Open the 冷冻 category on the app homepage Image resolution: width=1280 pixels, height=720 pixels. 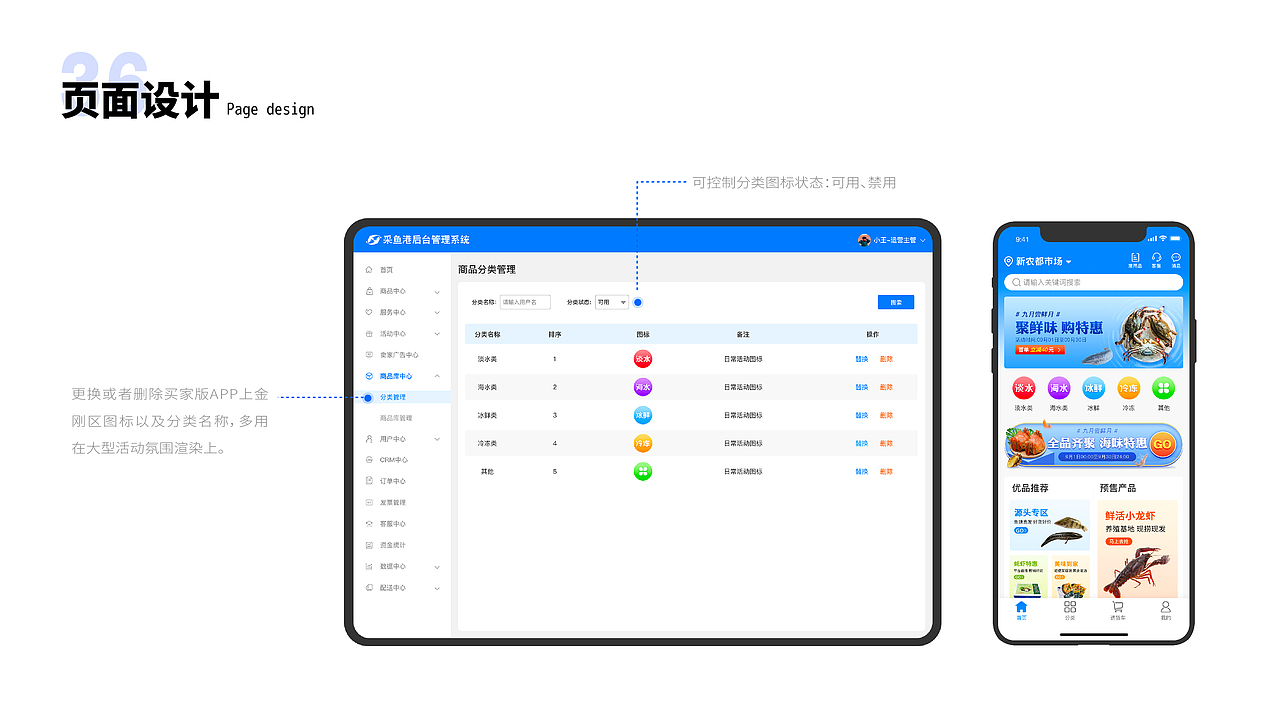(x=1128, y=389)
